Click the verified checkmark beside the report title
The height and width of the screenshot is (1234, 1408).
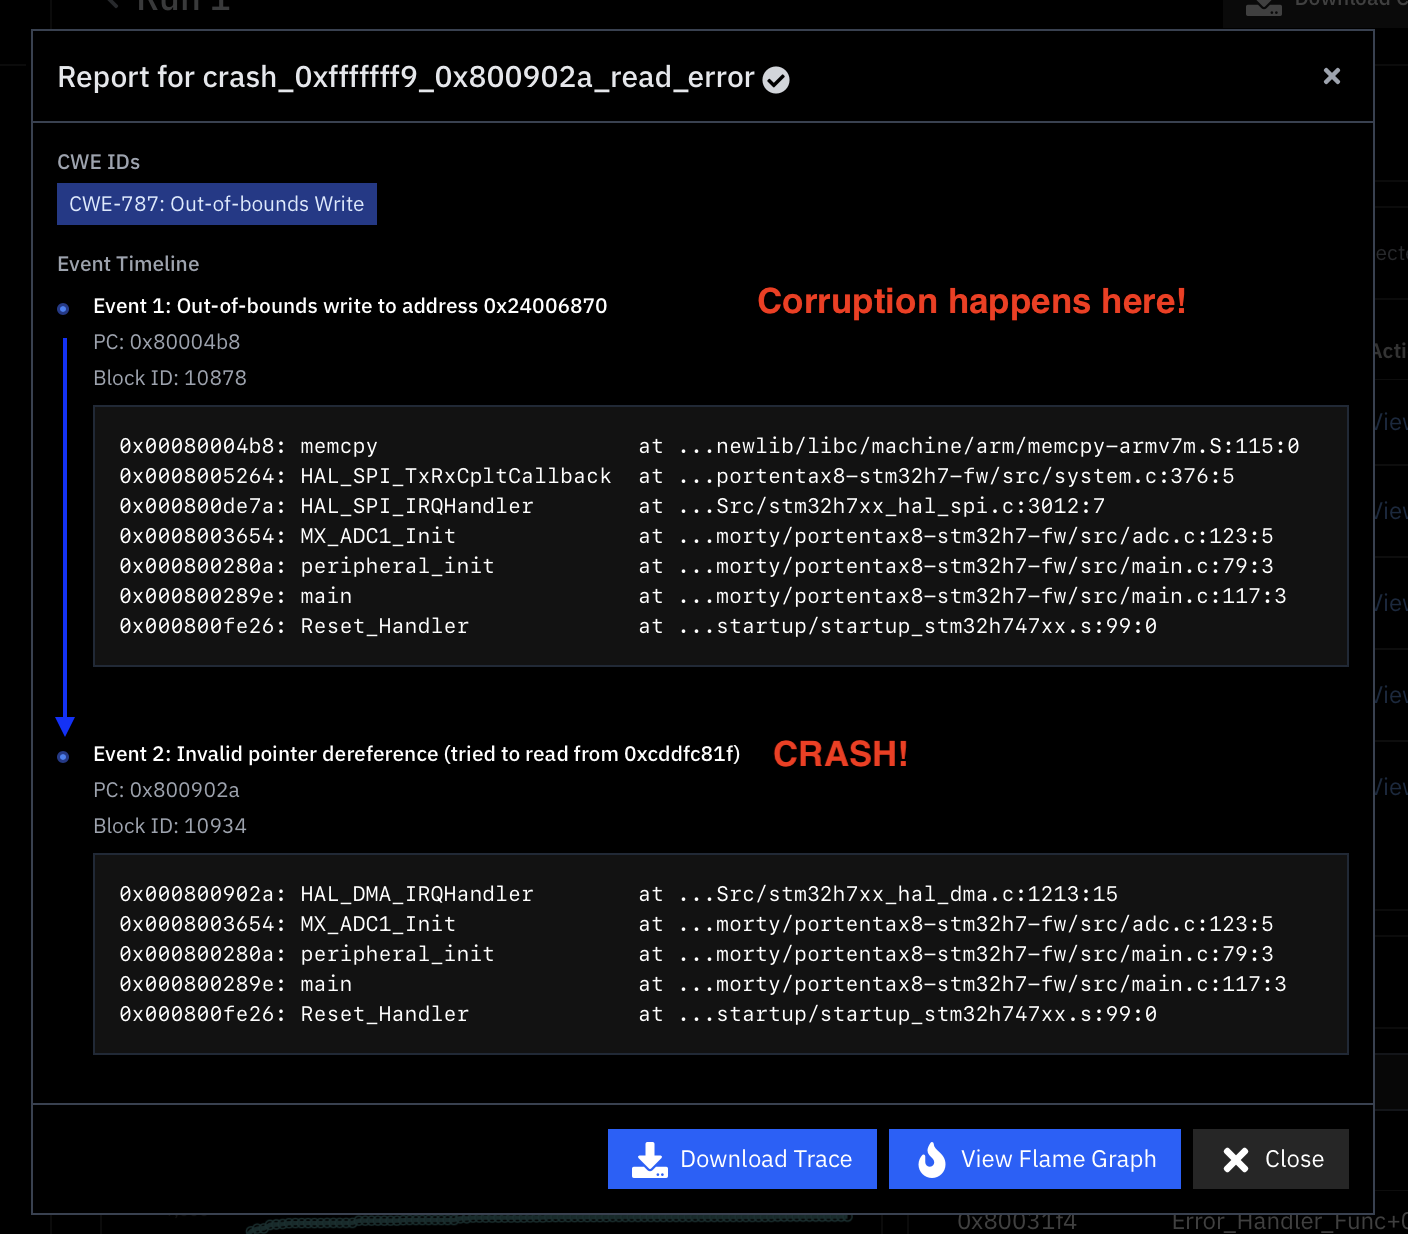coord(776,79)
